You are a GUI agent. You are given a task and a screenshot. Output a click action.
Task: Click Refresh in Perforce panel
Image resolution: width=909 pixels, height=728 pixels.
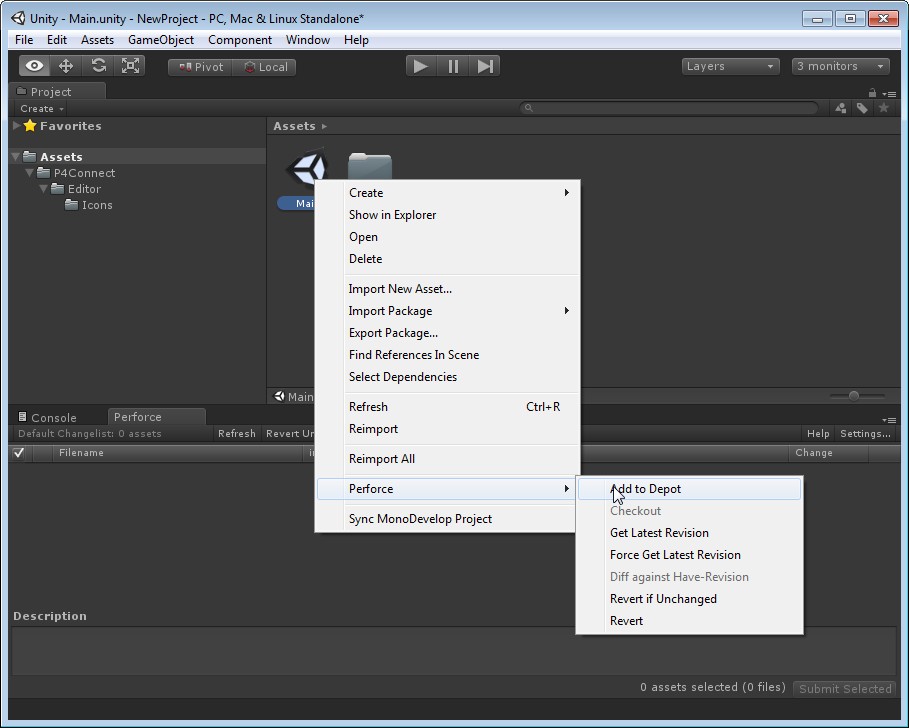click(237, 434)
